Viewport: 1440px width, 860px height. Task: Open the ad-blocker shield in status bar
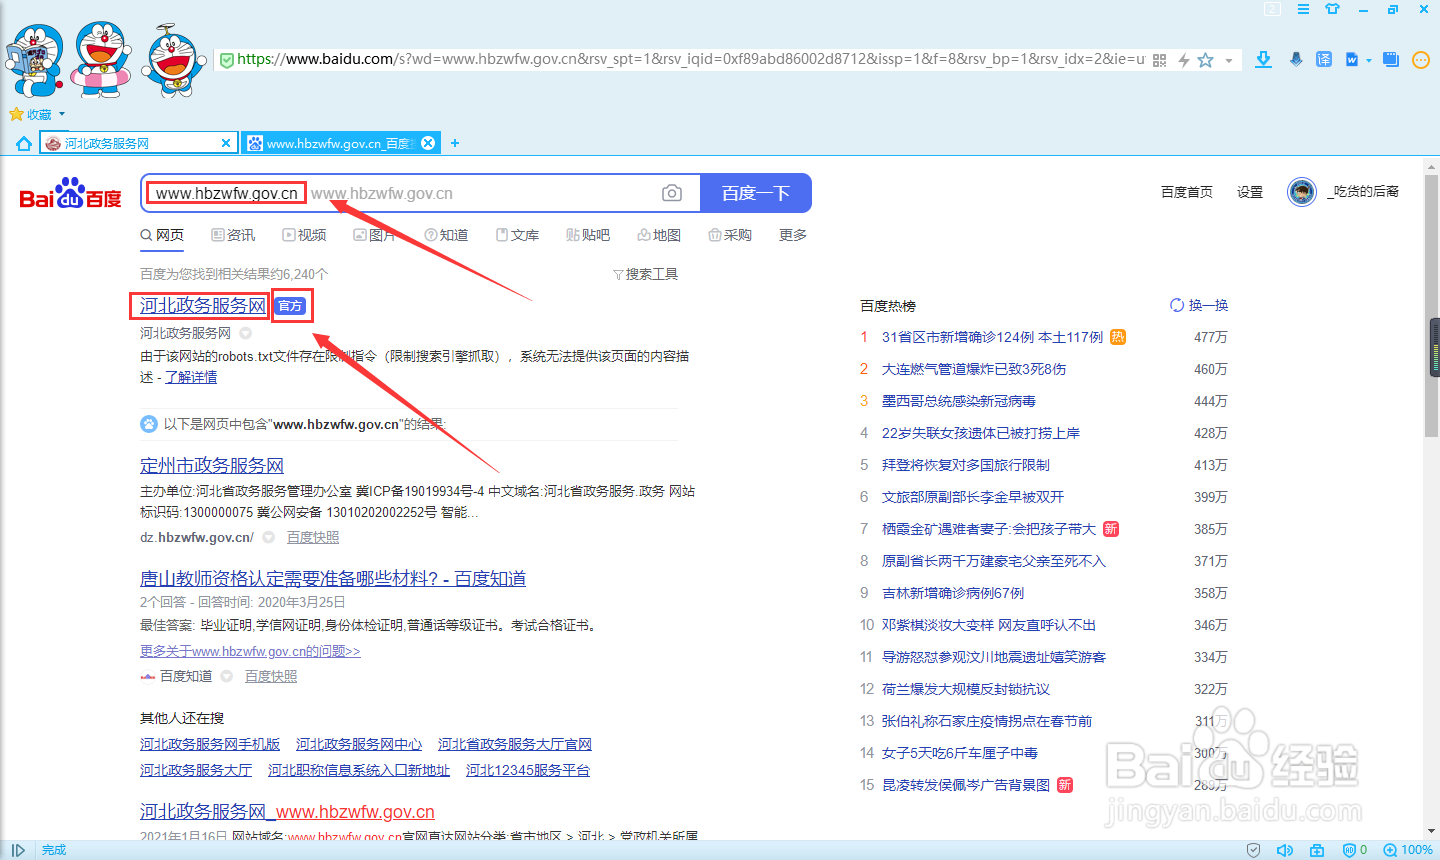point(1351,849)
